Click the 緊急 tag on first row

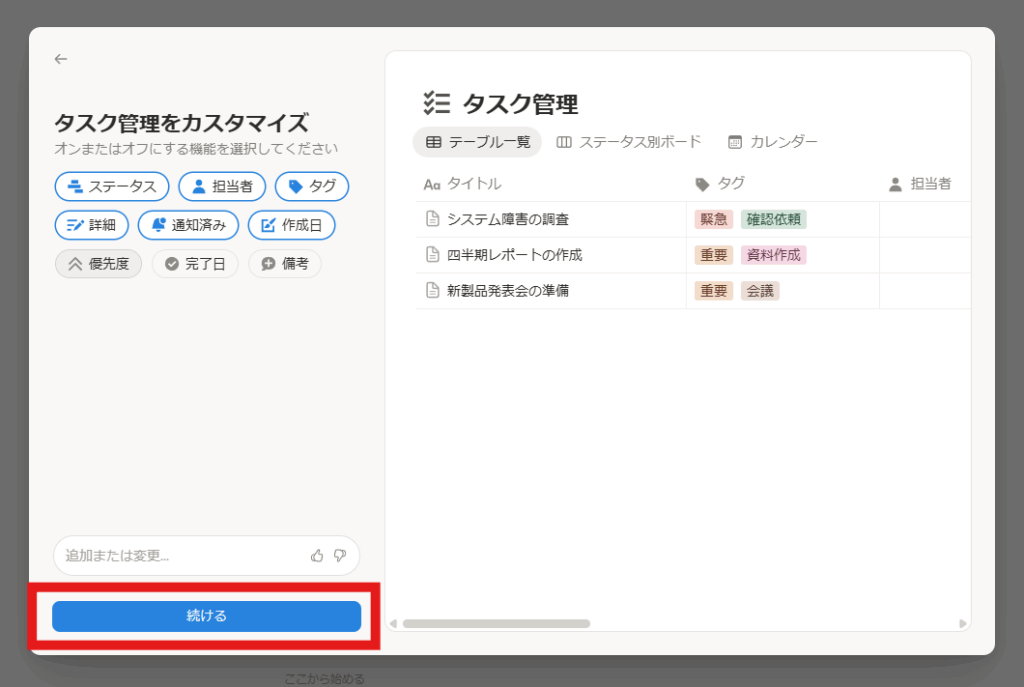tap(714, 219)
